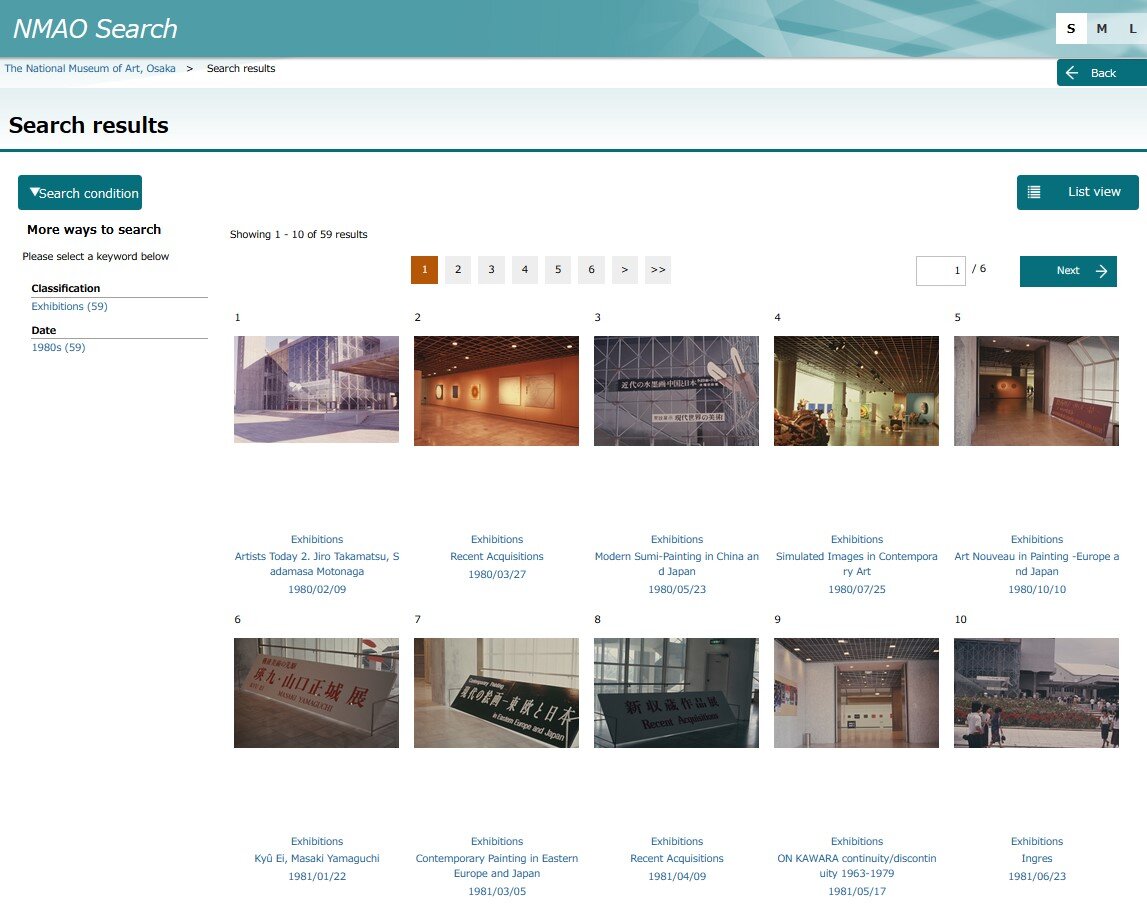Go to Next results page
The image size is (1147, 907).
[1068, 271]
